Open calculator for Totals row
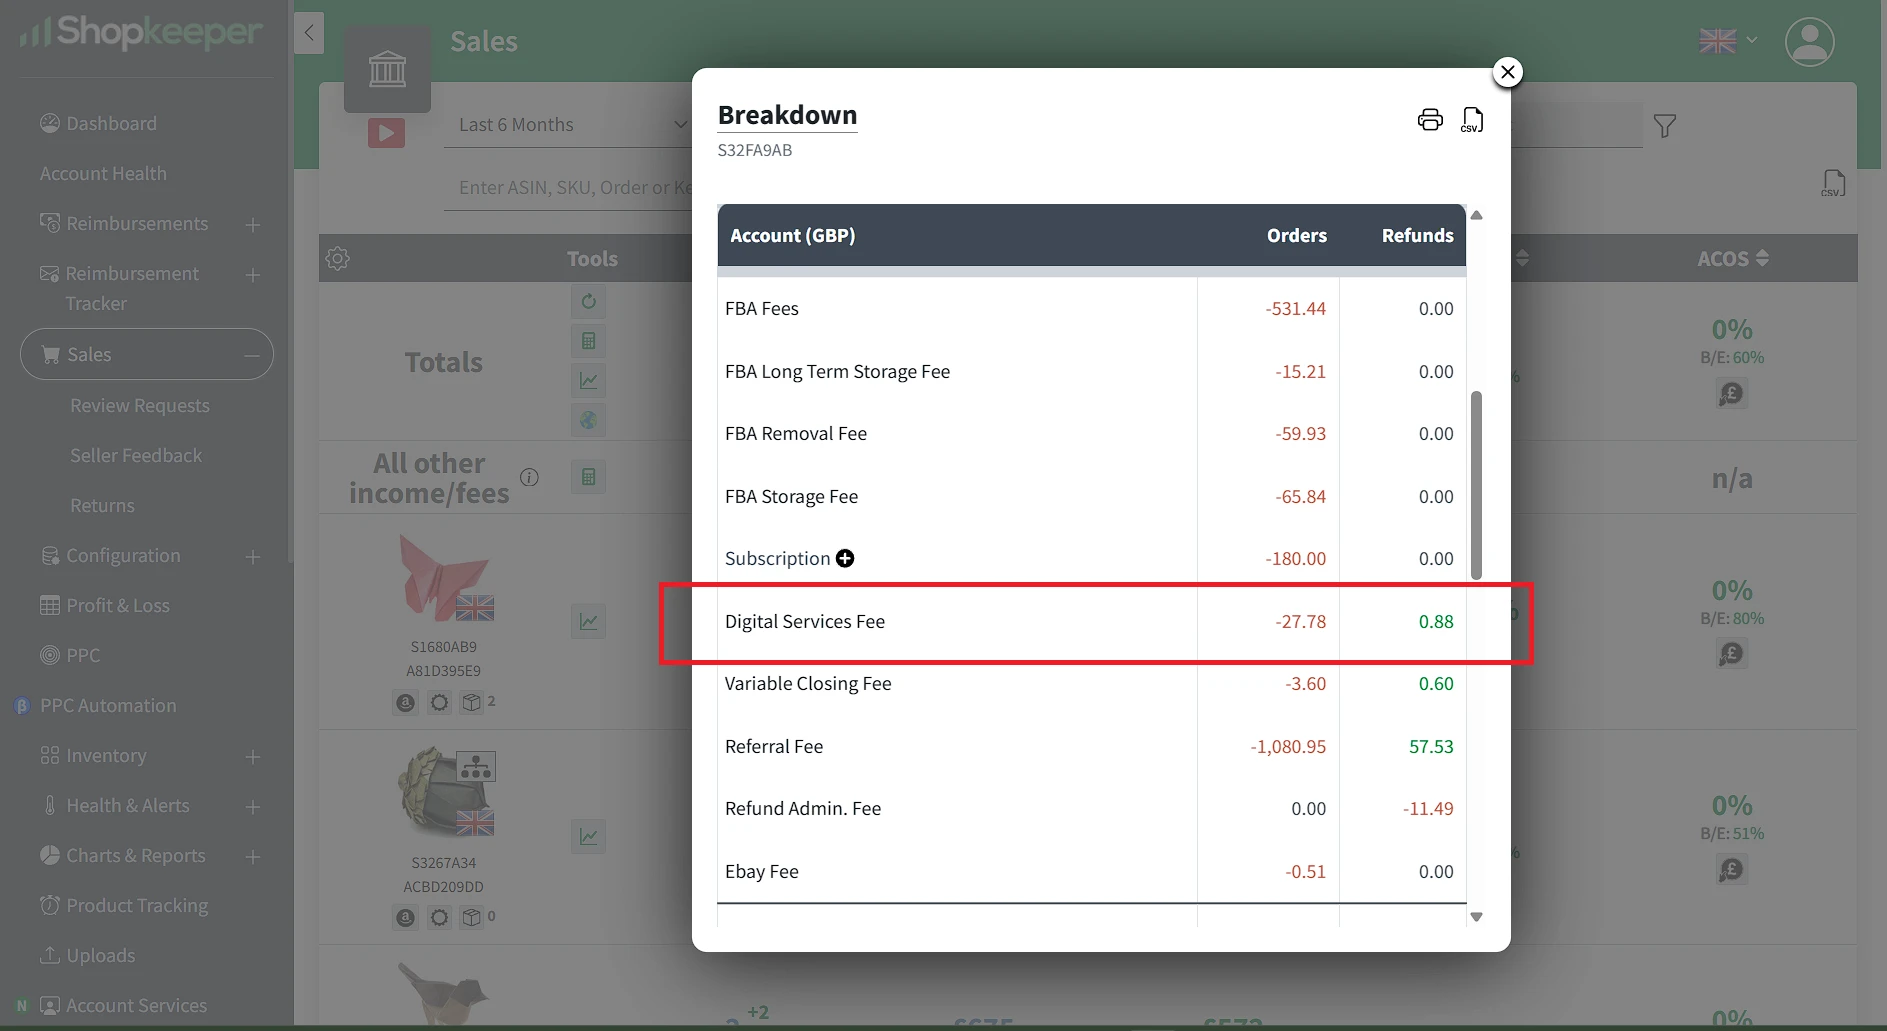Image resolution: width=1887 pixels, height=1031 pixels. 589,341
